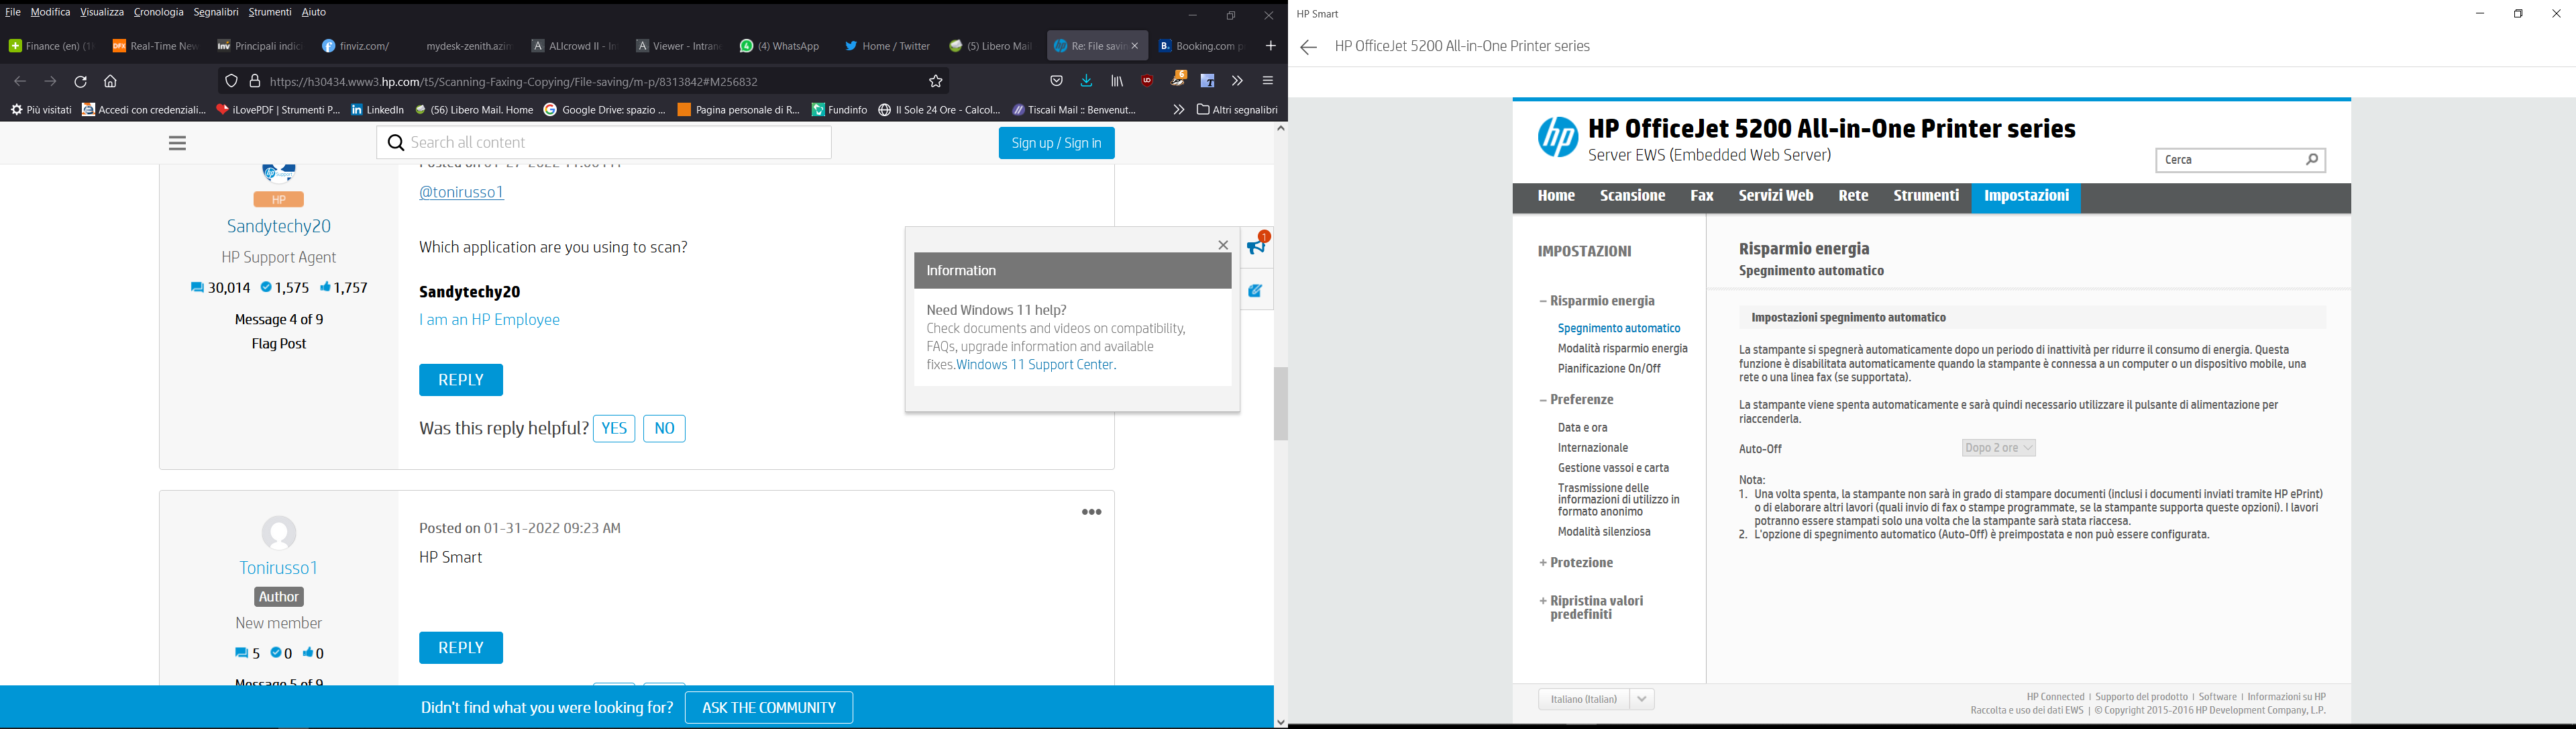Image resolution: width=2576 pixels, height=729 pixels.
Task: Click the back arrow in HP Smart
Action: click(x=1307, y=46)
